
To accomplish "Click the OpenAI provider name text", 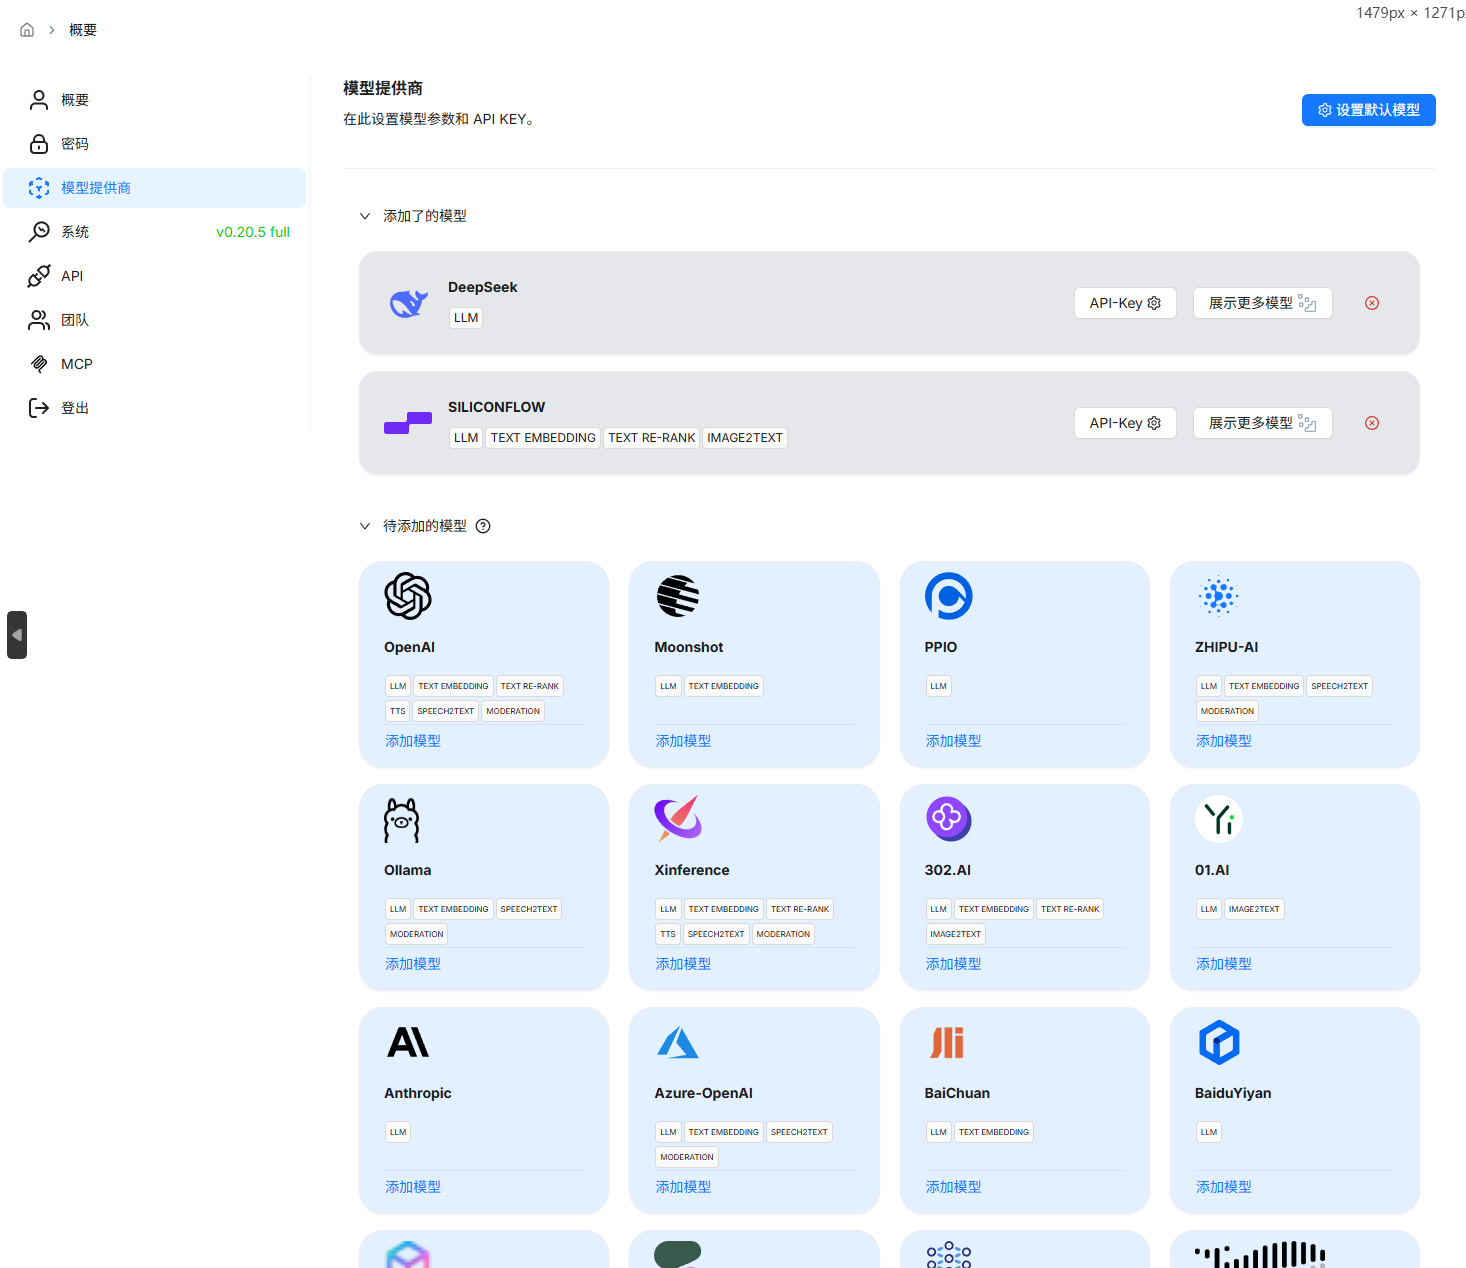I will click(x=409, y=647).
